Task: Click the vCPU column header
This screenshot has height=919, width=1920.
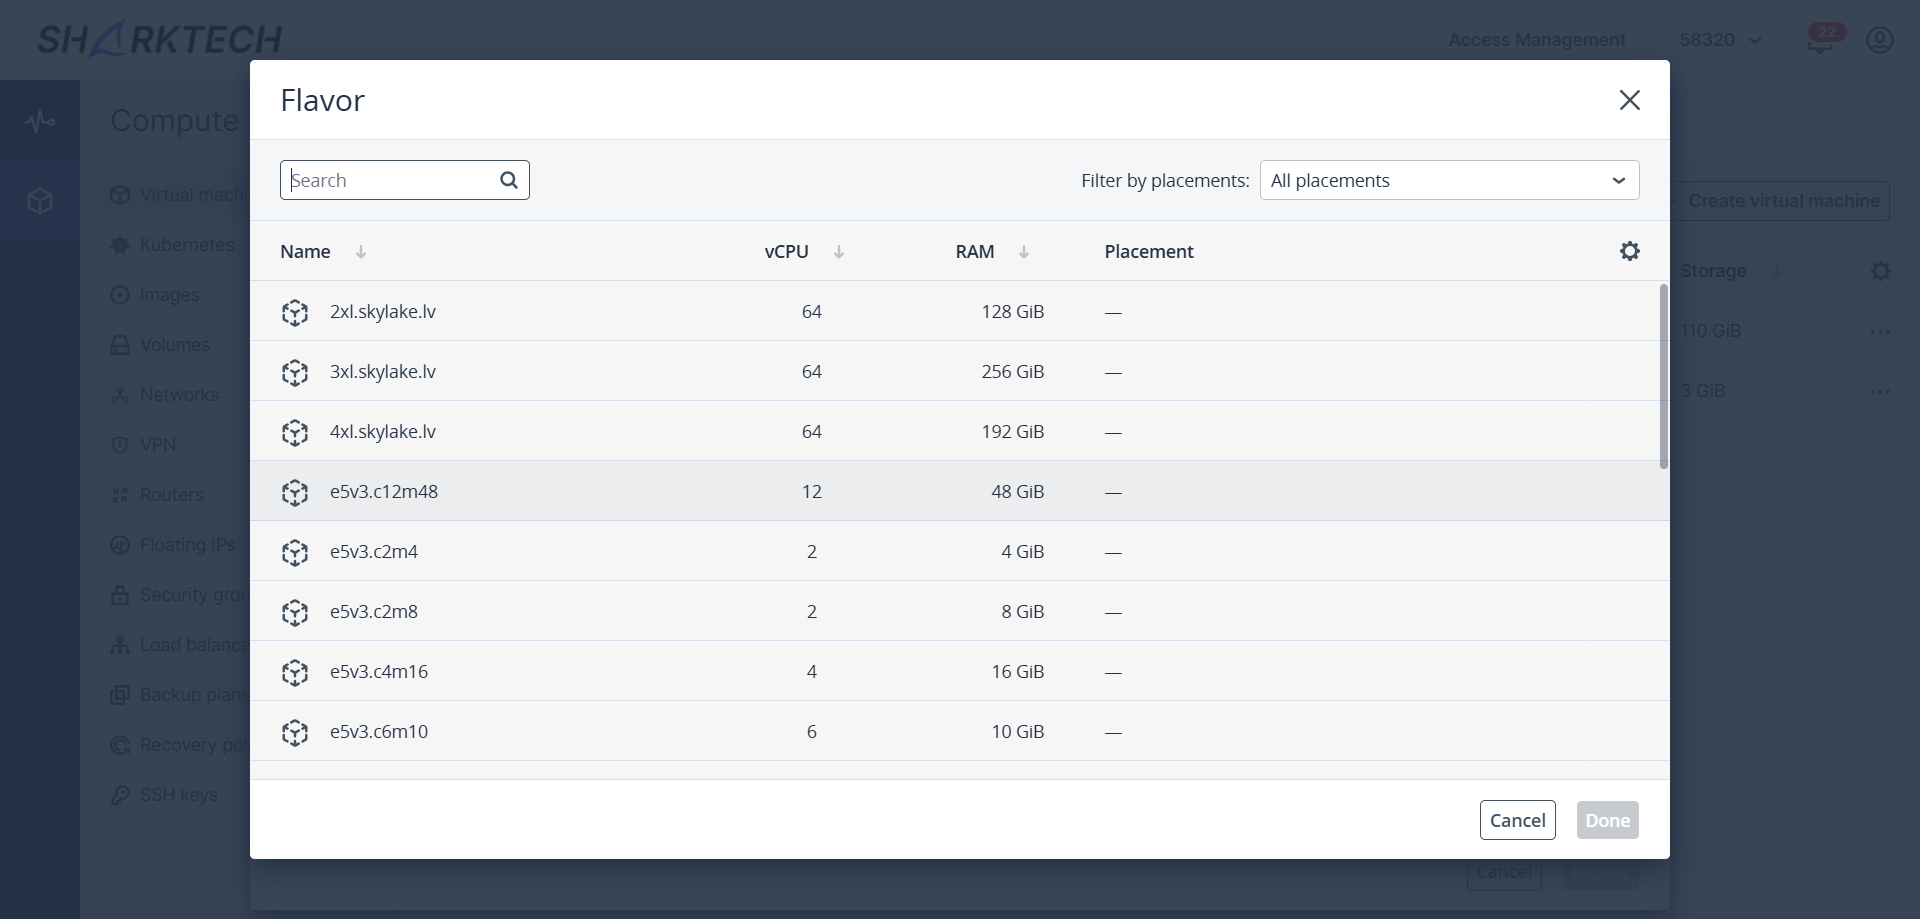Action: 787,252
